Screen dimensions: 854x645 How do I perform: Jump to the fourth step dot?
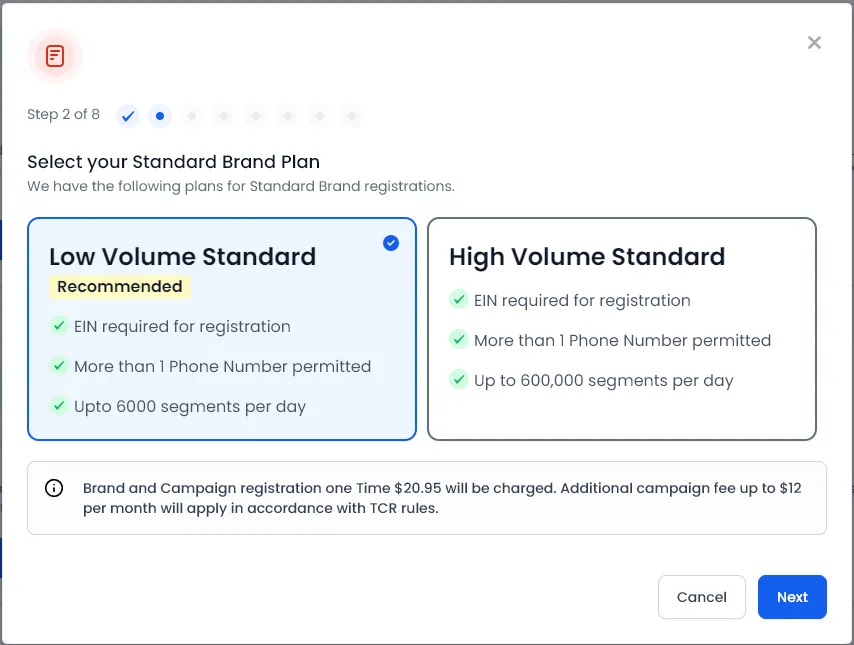(x=224, y=116)
